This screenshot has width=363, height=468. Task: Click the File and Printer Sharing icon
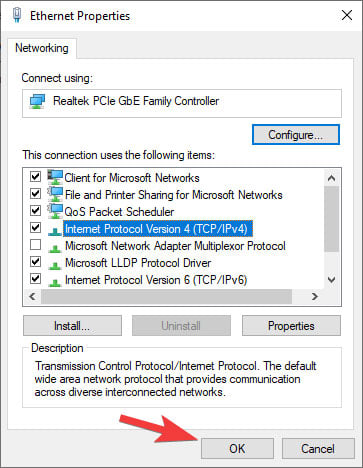coord(55,194)
